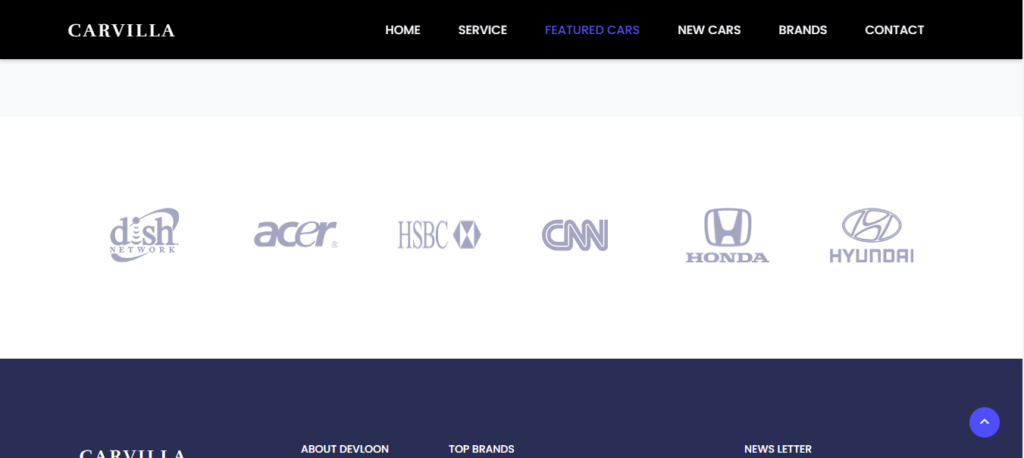Open the SERVICE section from navbar

tap(482, 30)
